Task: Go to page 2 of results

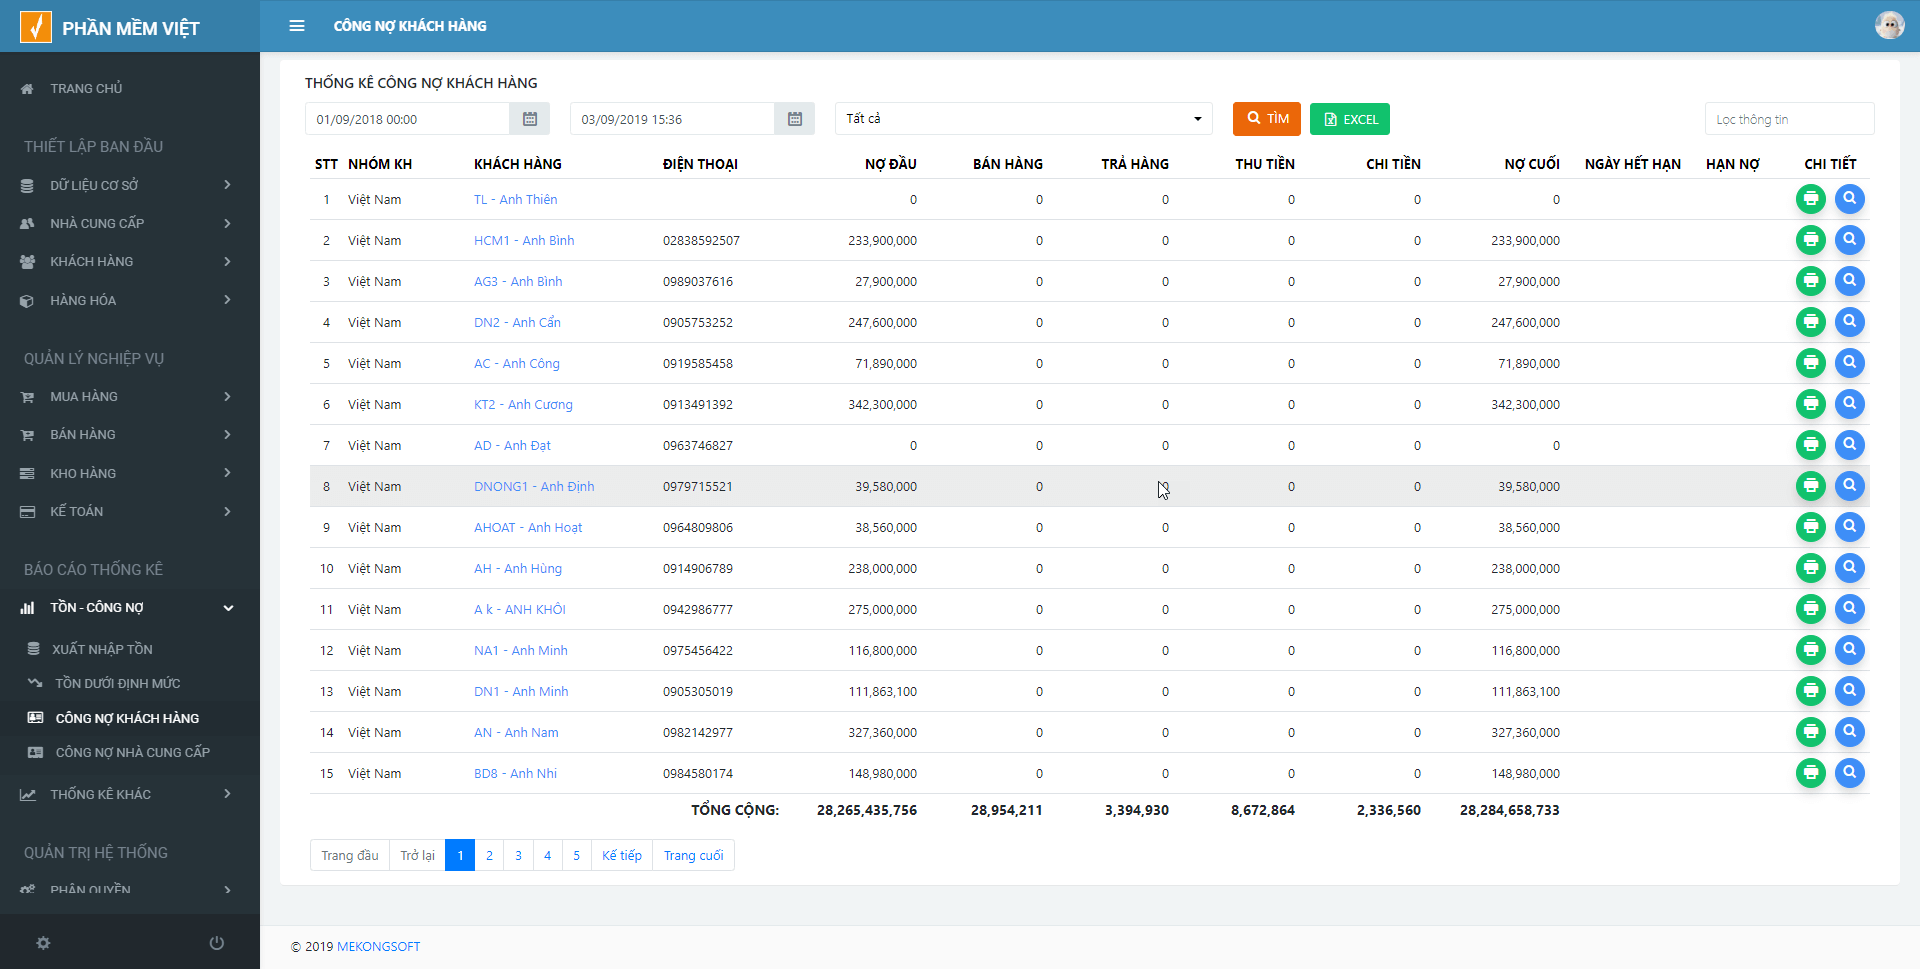Action: (489, 855)
